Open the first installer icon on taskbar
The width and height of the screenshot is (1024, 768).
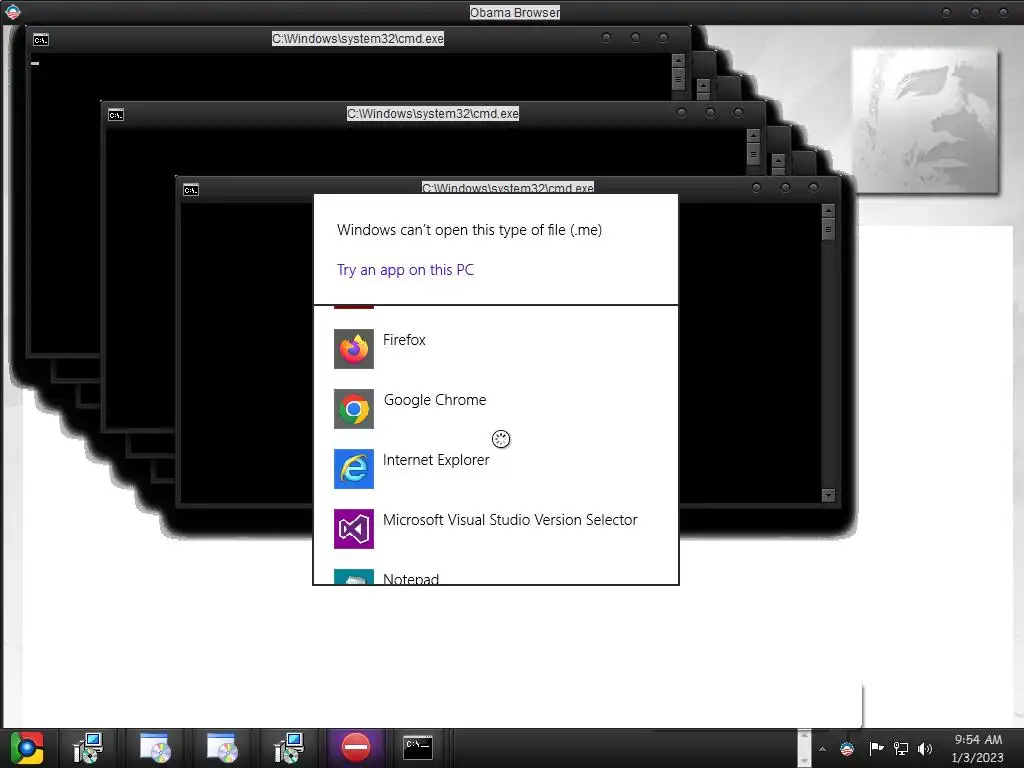click(88, 748)
